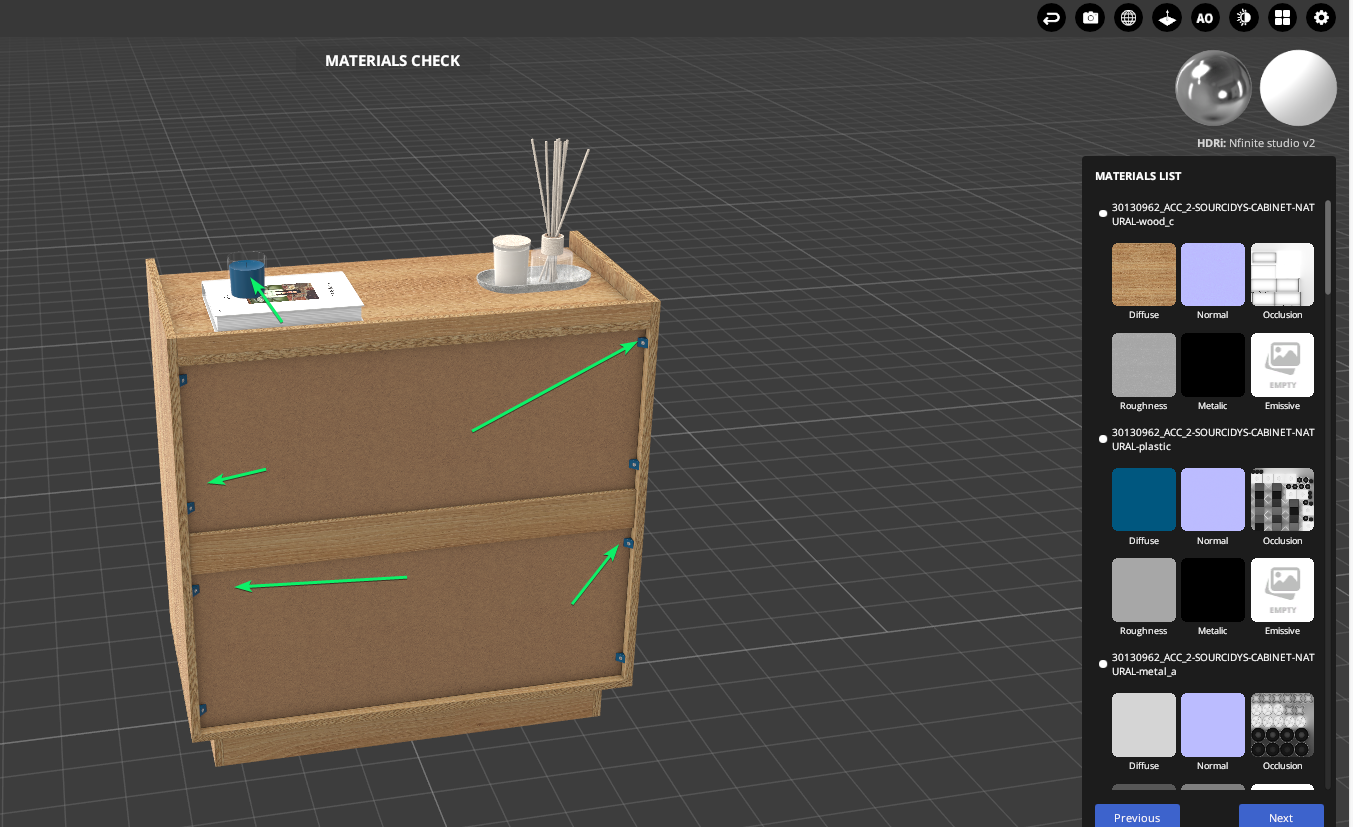This screenshot has width=1353, height=827.
Task: Click the Next button
Action: point(1281,816)
